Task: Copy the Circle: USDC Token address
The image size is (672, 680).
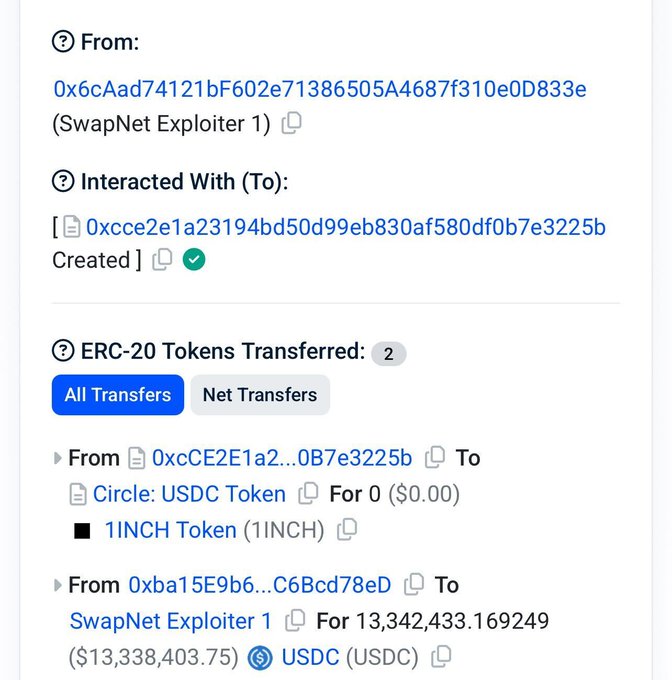Action: (x=309, y=494)
